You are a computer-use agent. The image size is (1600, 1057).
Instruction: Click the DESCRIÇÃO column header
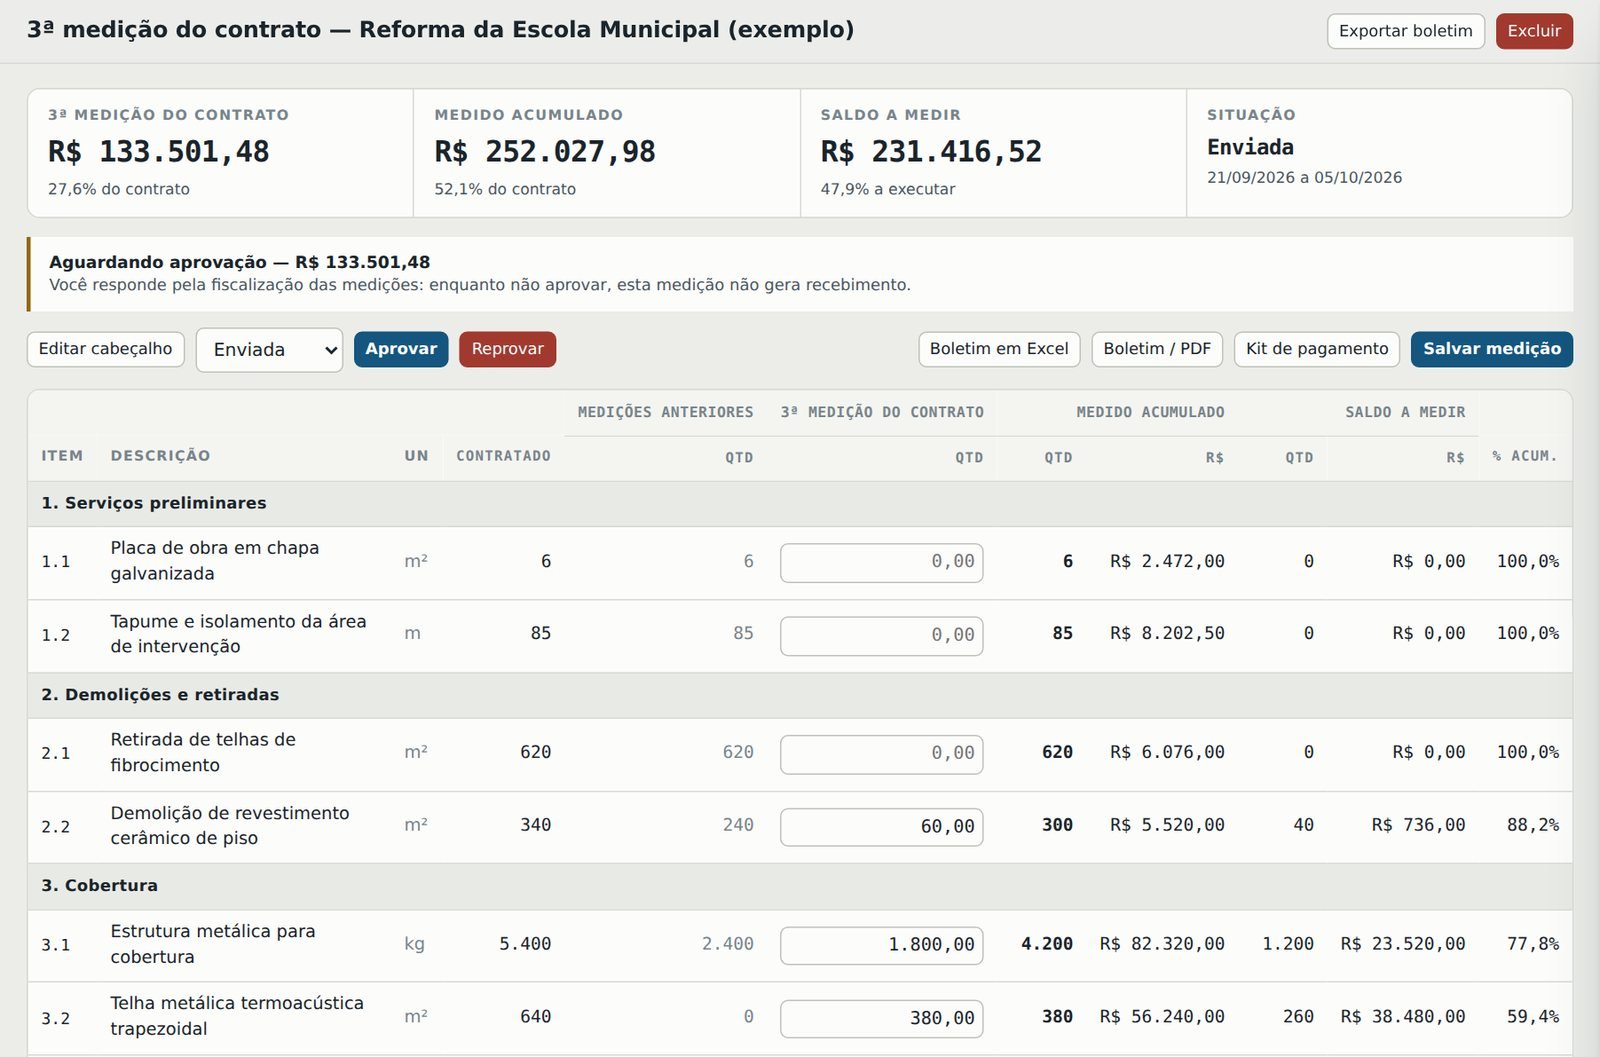(x=160, y=456)
